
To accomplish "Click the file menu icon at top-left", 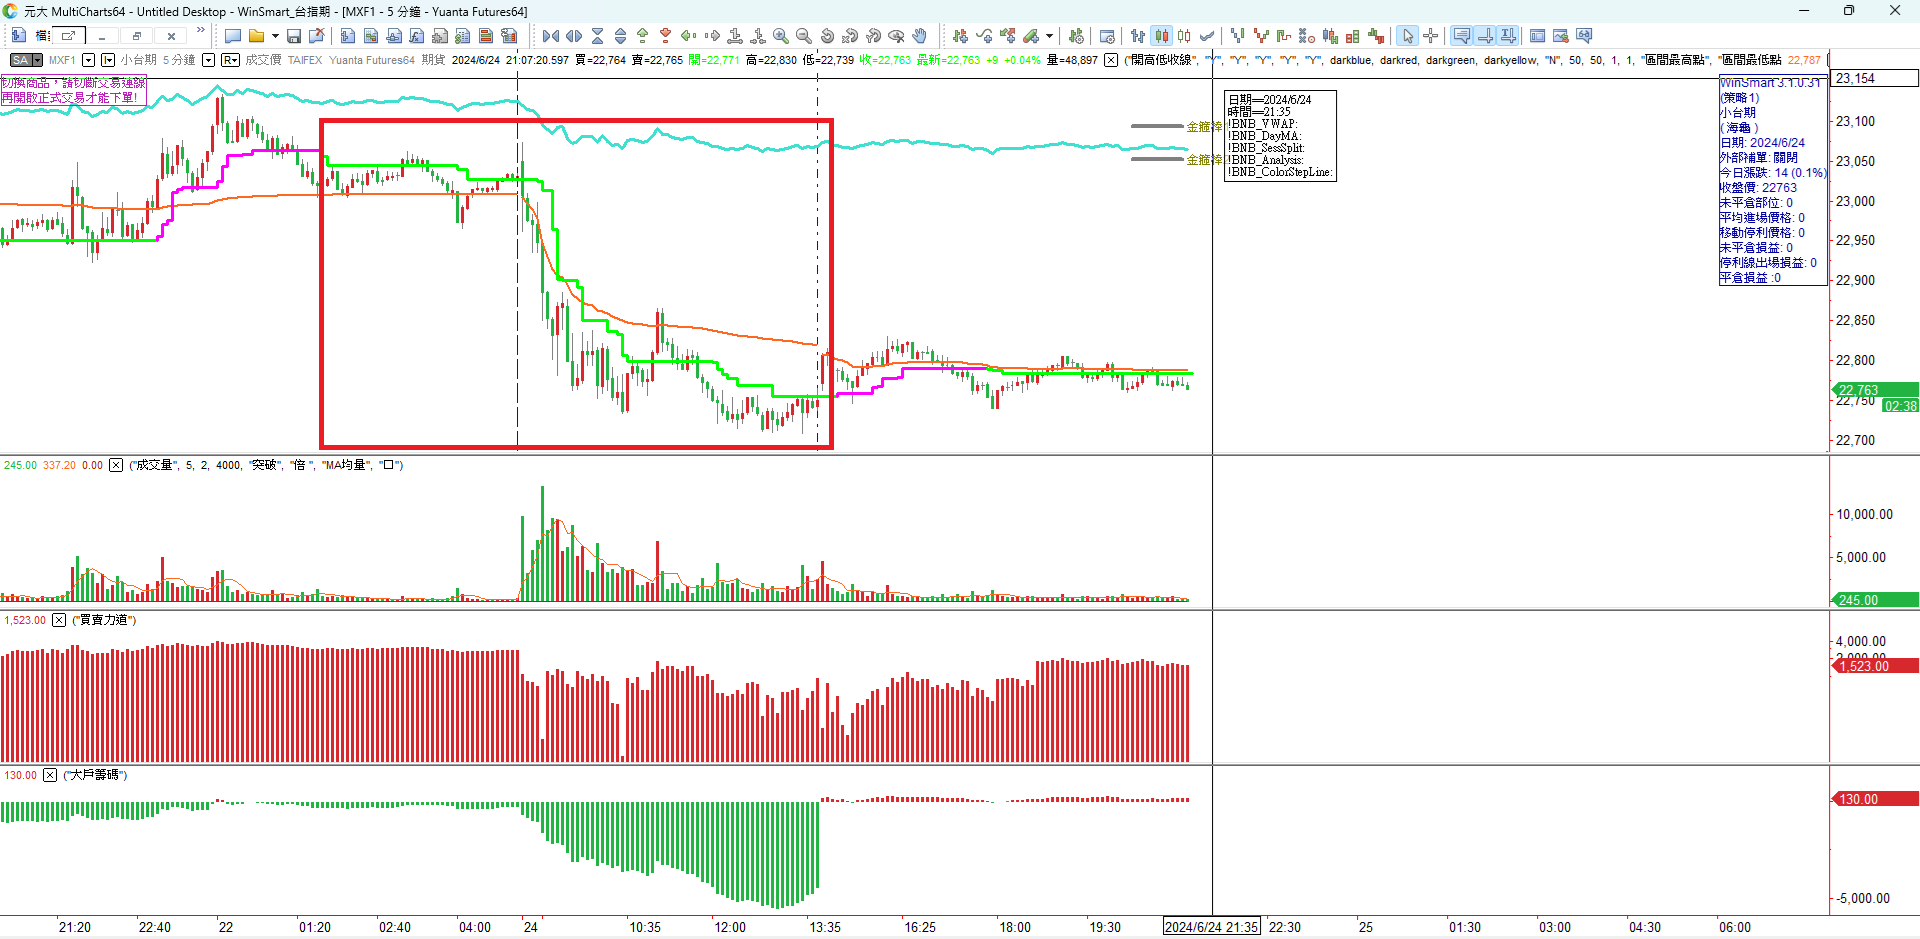I will click(19, 35).
